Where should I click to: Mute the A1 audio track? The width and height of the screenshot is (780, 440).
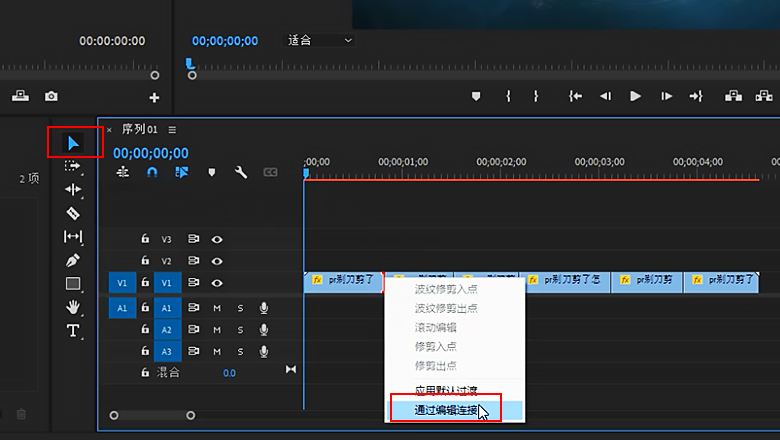217,308
